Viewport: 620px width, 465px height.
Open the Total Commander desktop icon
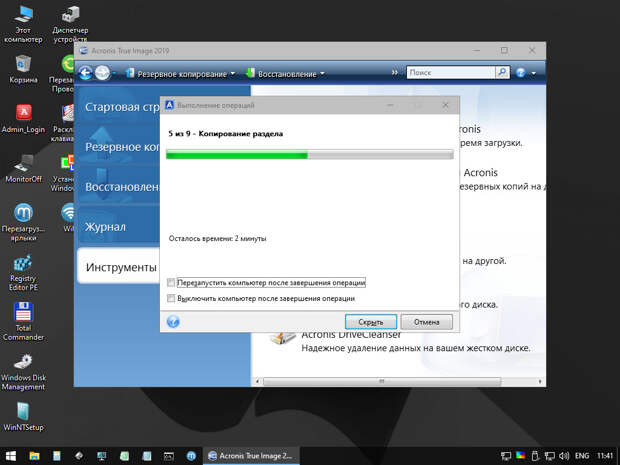(23, 316)
